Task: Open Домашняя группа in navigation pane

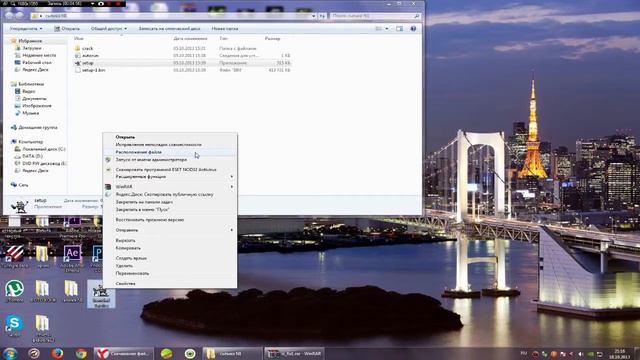Action: (x=38, y=127)
